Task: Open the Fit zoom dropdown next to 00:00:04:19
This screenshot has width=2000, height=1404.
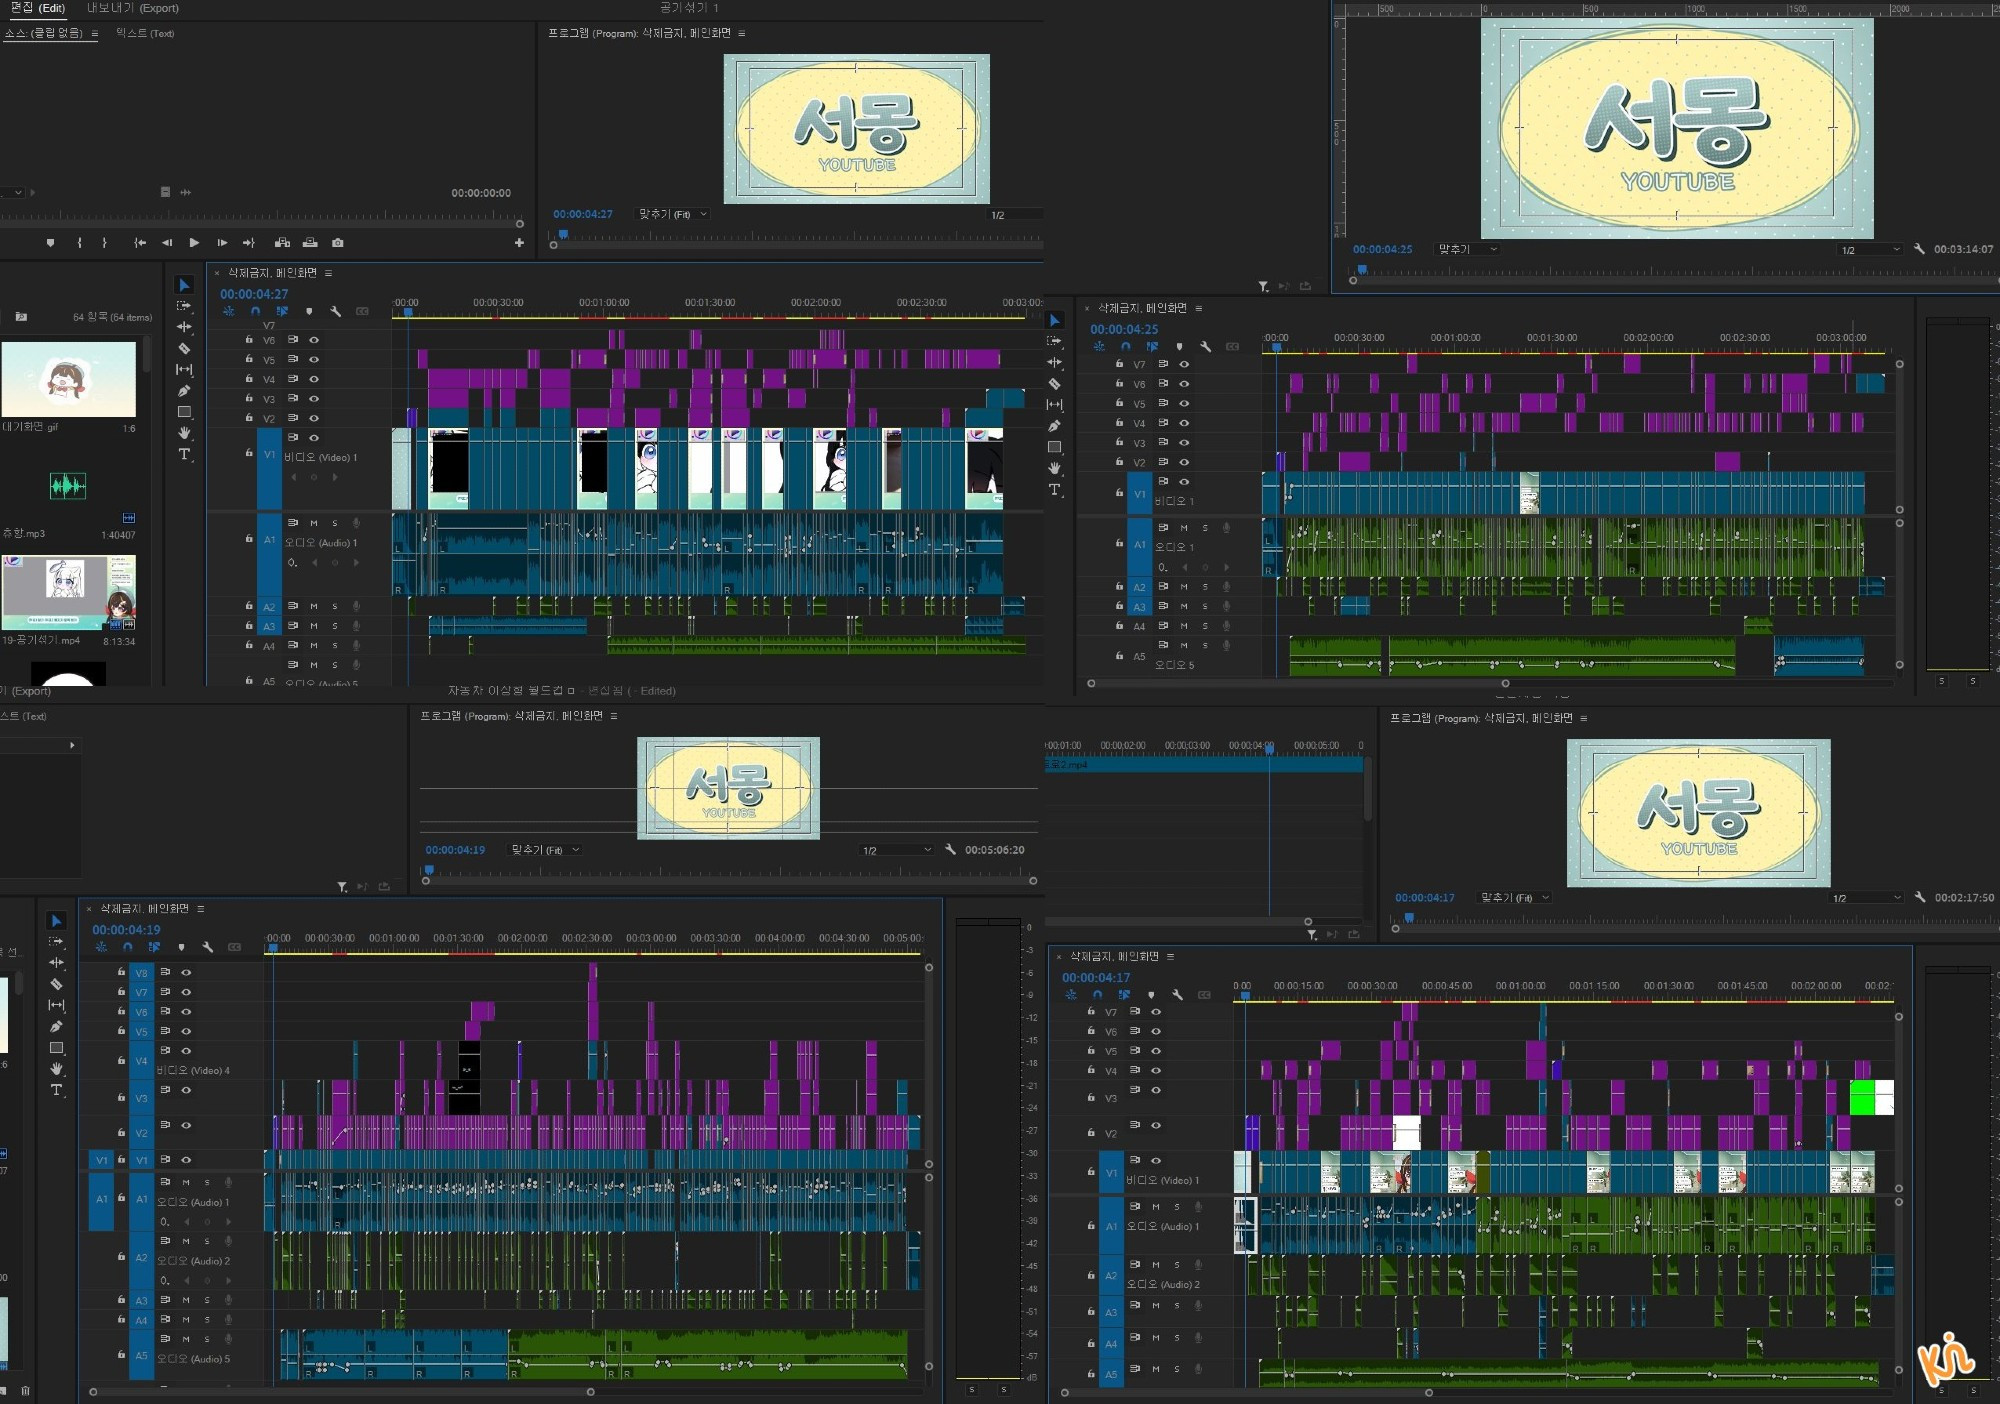Action: tap(545, 850)
